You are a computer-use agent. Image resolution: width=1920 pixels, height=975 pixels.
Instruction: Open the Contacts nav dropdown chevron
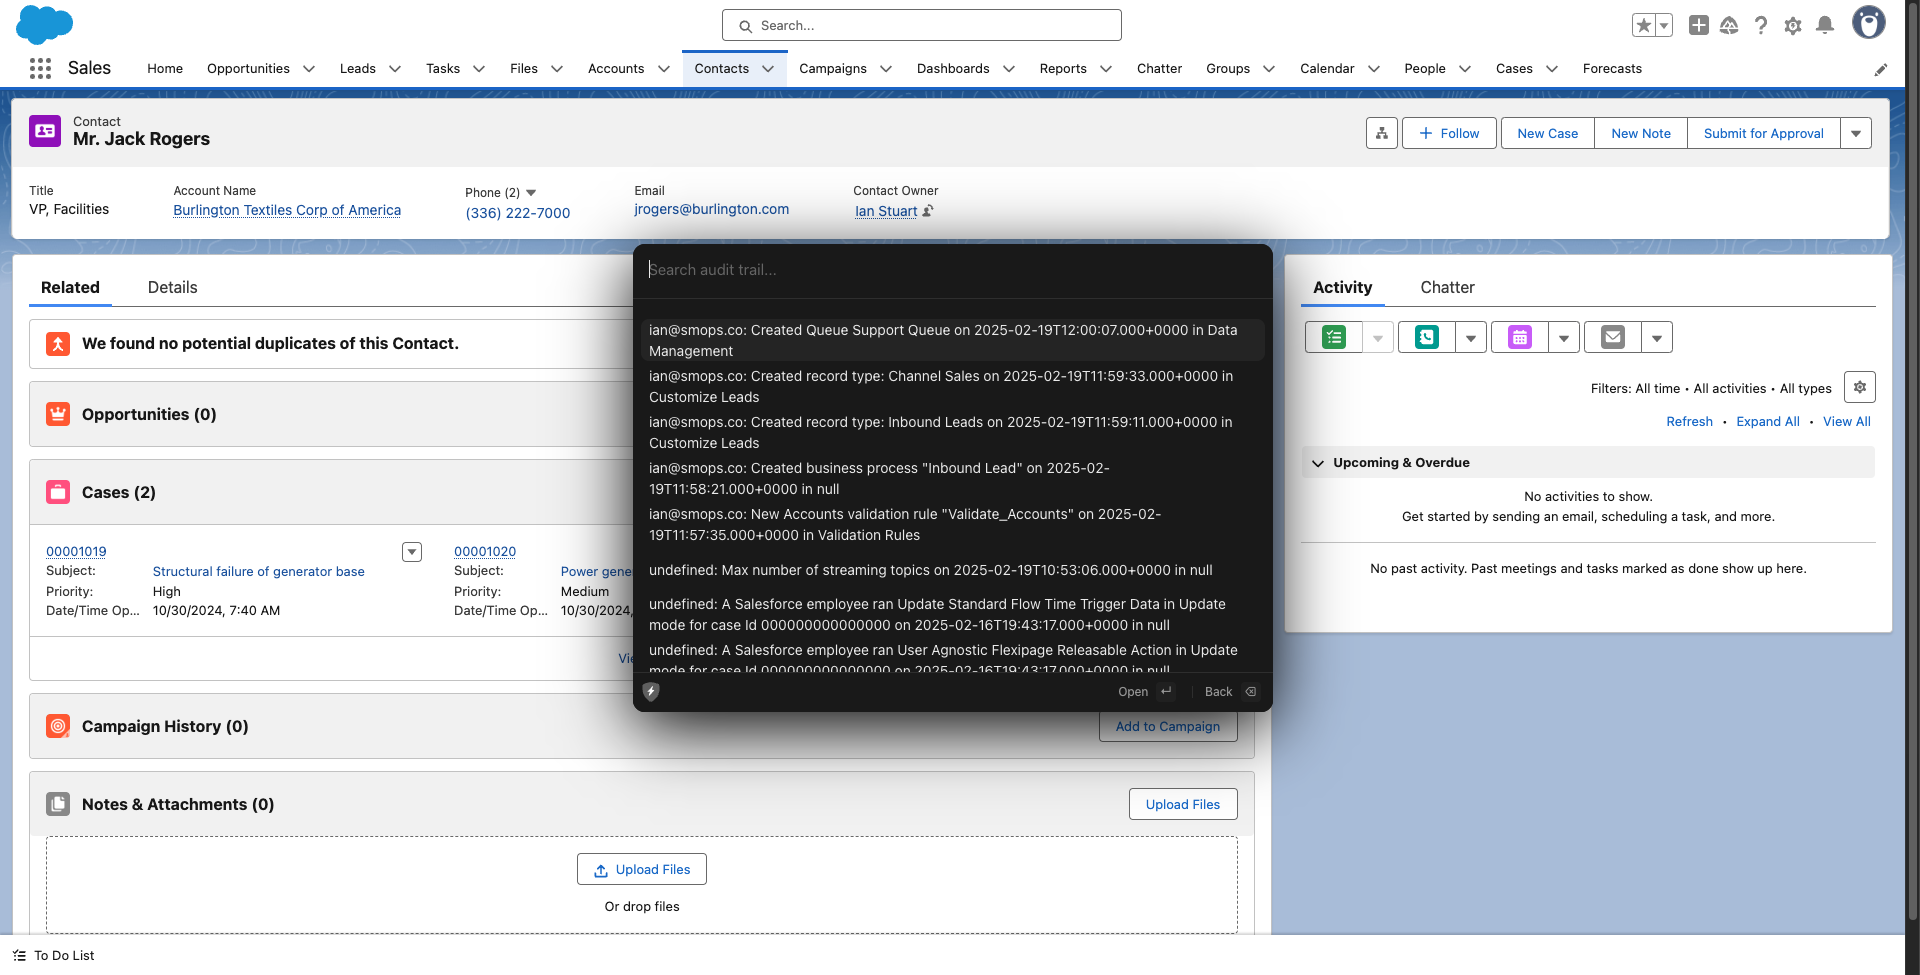tap(768, 69)
